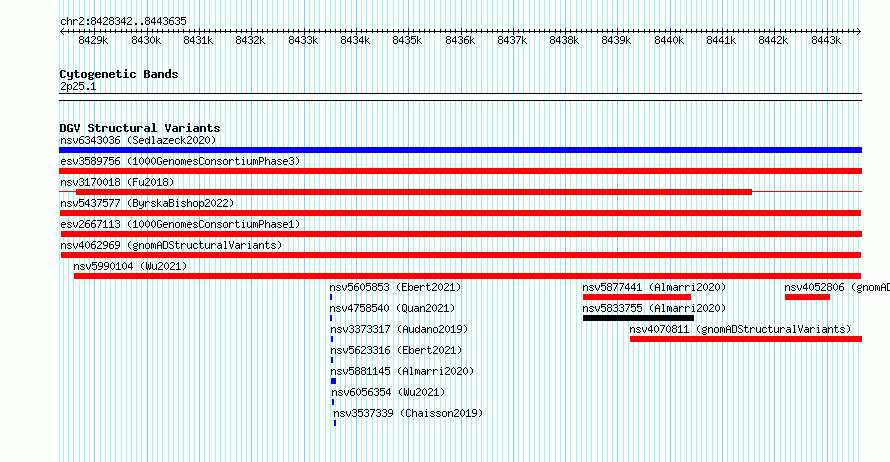The height and width of the screenshot is (462, 890).
Task: Click the 8437k ruler position
Action: [512, 40]
